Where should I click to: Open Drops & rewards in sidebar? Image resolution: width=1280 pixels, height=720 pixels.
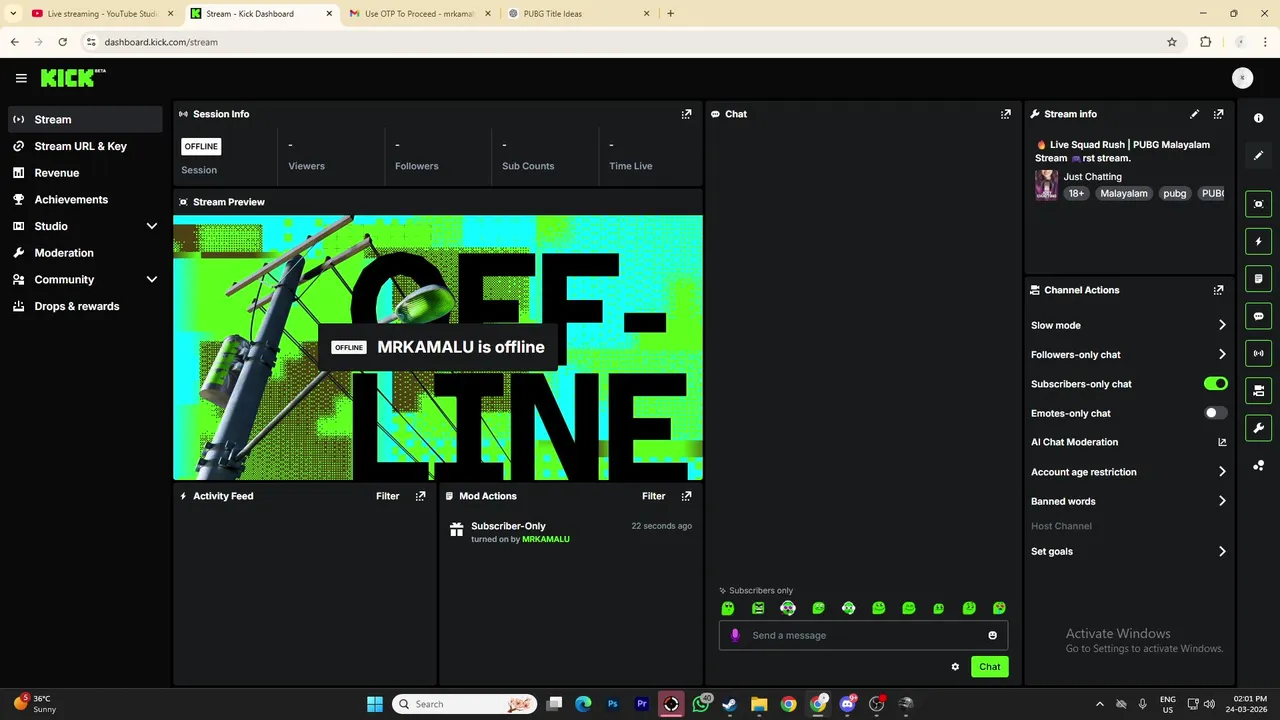click(85, 306)
